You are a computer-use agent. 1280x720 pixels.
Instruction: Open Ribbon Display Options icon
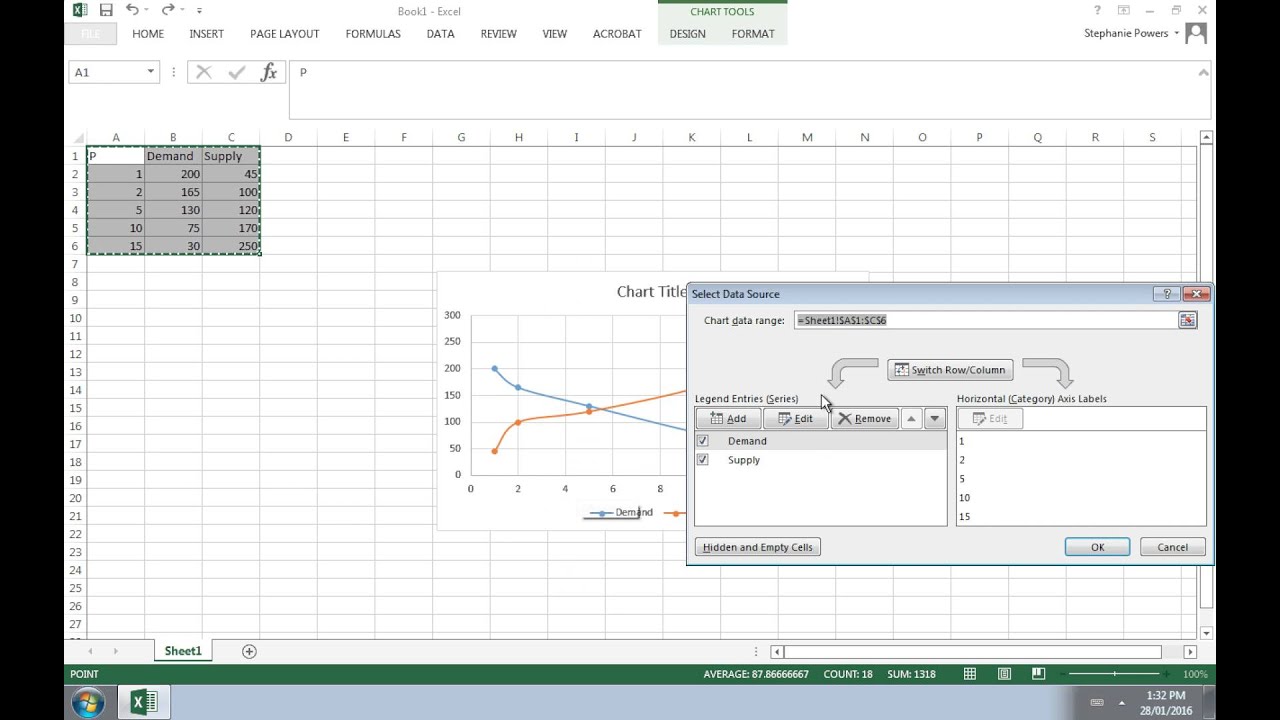(x=1124, y=10)
